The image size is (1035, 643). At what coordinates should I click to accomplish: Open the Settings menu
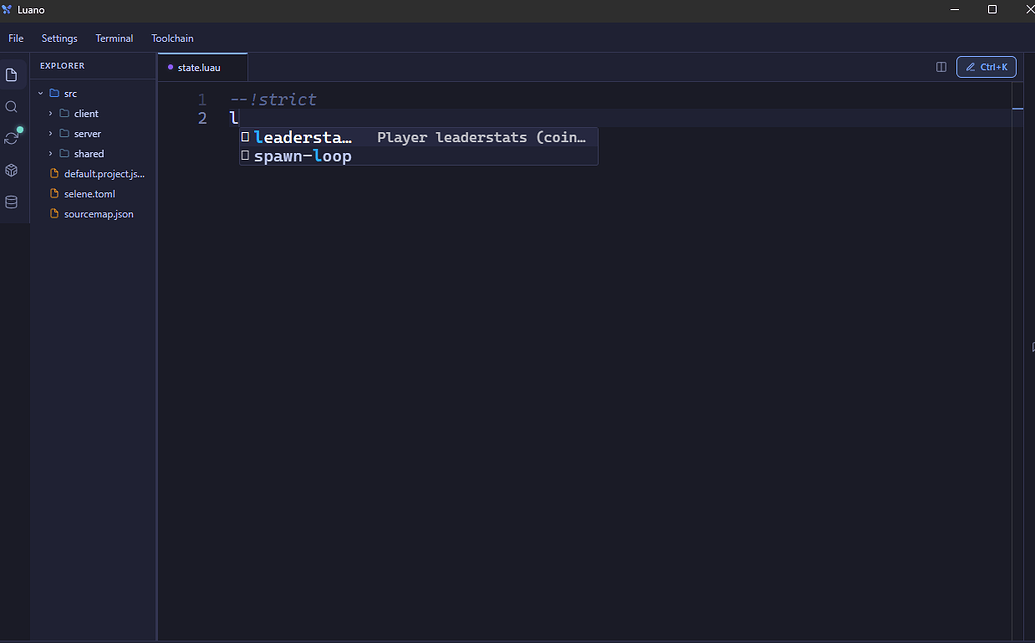coord(59,38)
